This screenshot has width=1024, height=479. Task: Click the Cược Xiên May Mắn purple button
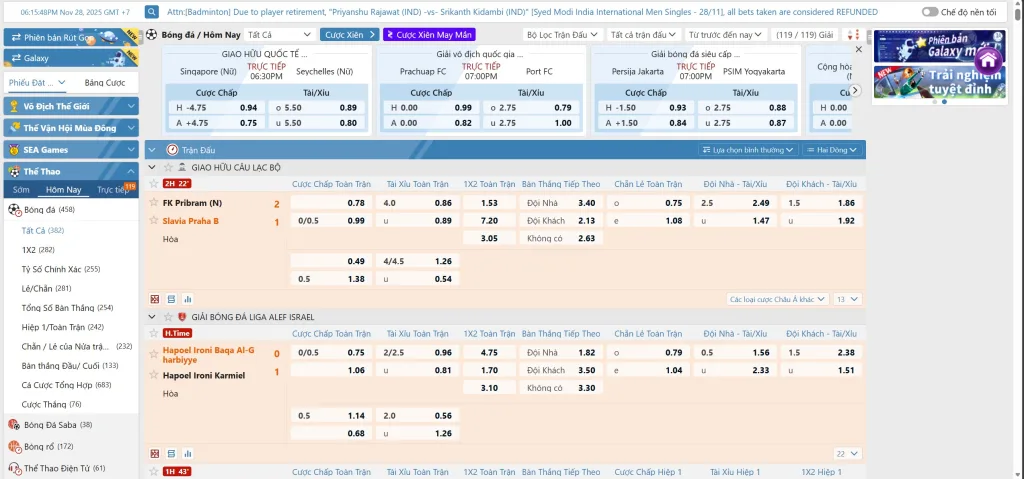pyautogui.click(x=430, y=34)
